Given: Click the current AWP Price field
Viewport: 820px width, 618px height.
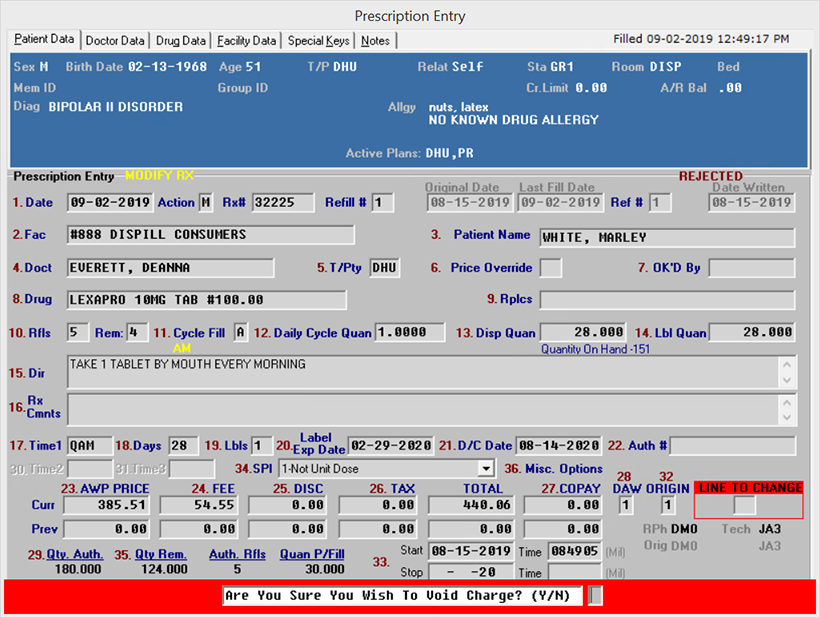Looking at the screenshot, I should 105,506.
